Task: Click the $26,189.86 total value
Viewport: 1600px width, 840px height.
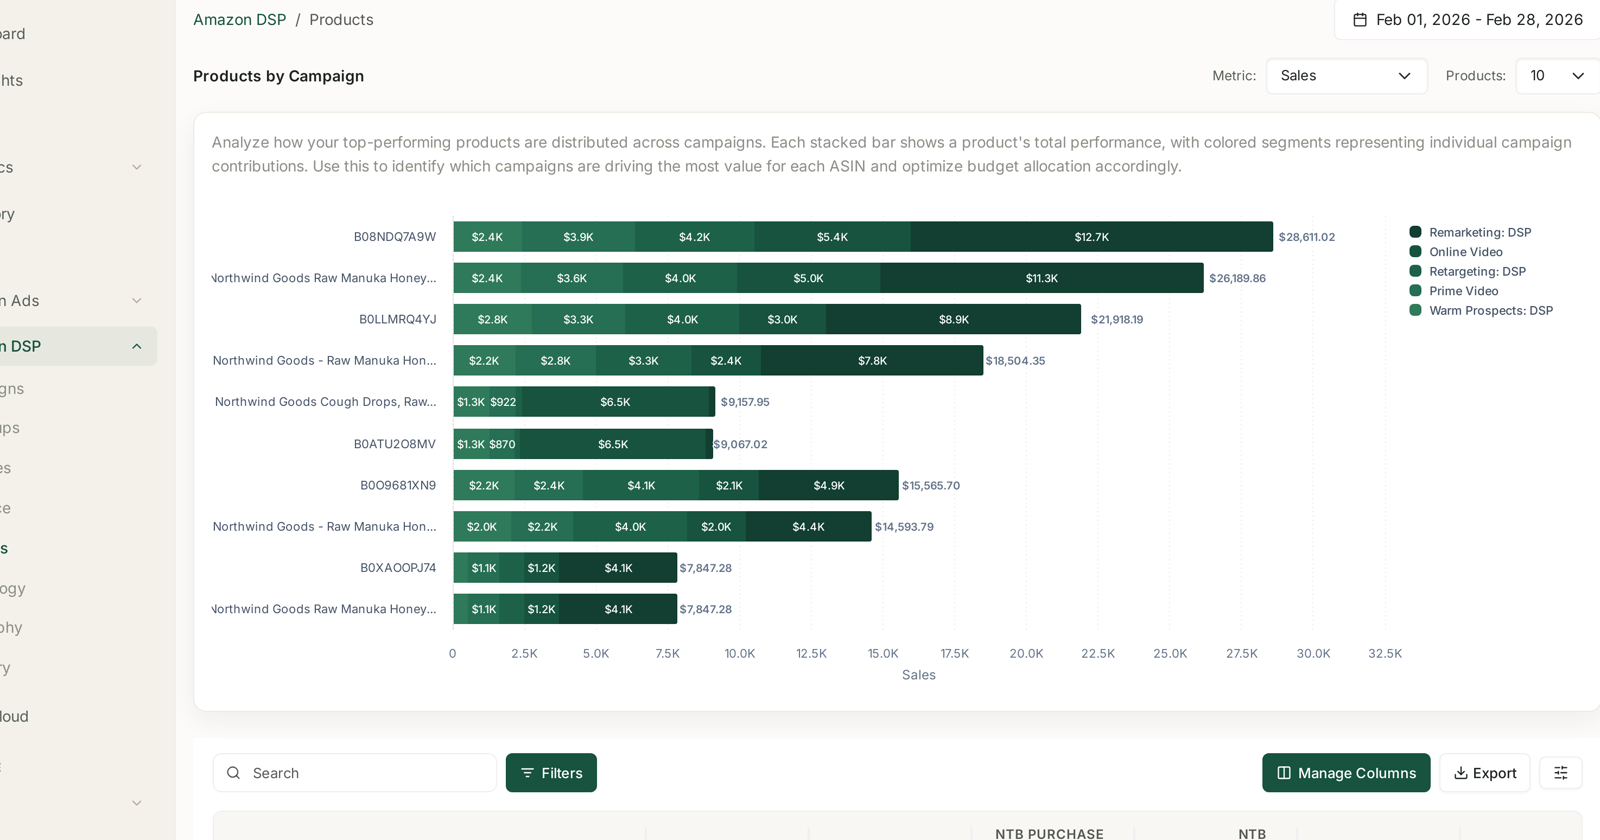Action: coord(1237,278)
